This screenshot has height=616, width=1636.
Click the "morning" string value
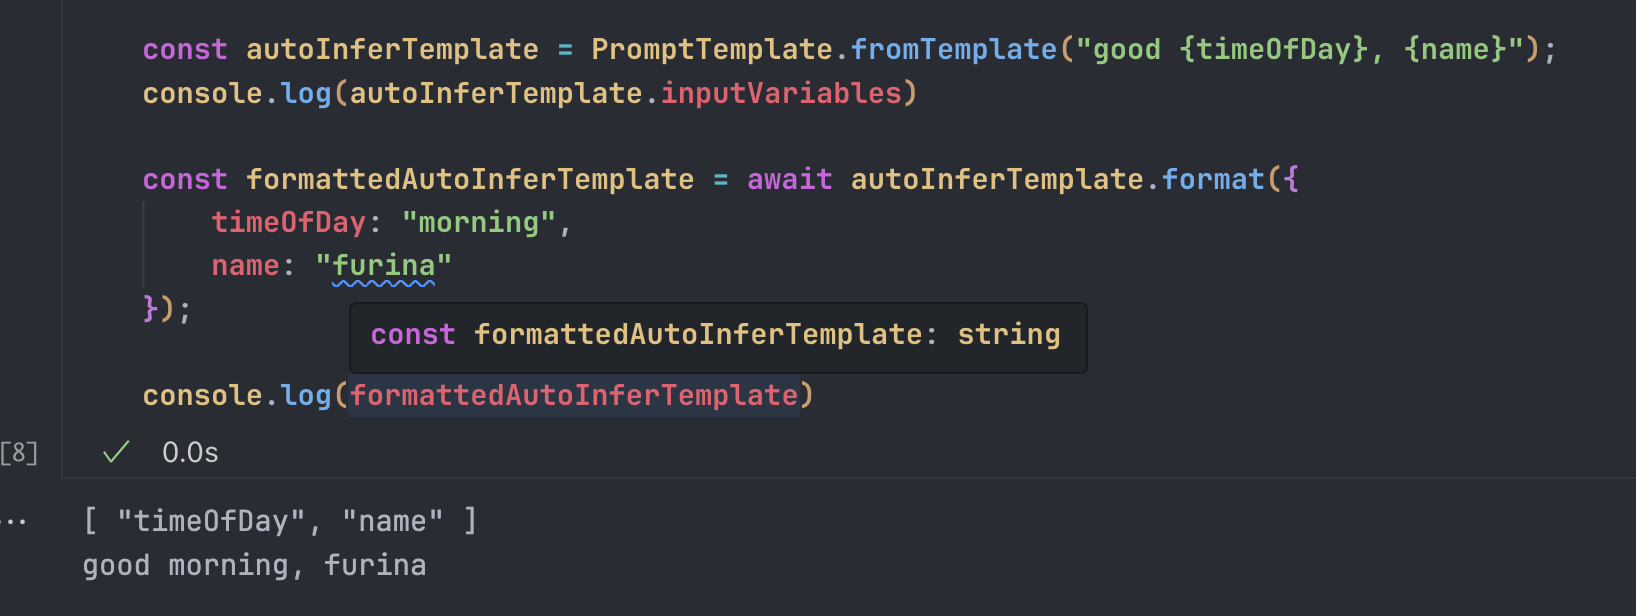click(478, 222)
